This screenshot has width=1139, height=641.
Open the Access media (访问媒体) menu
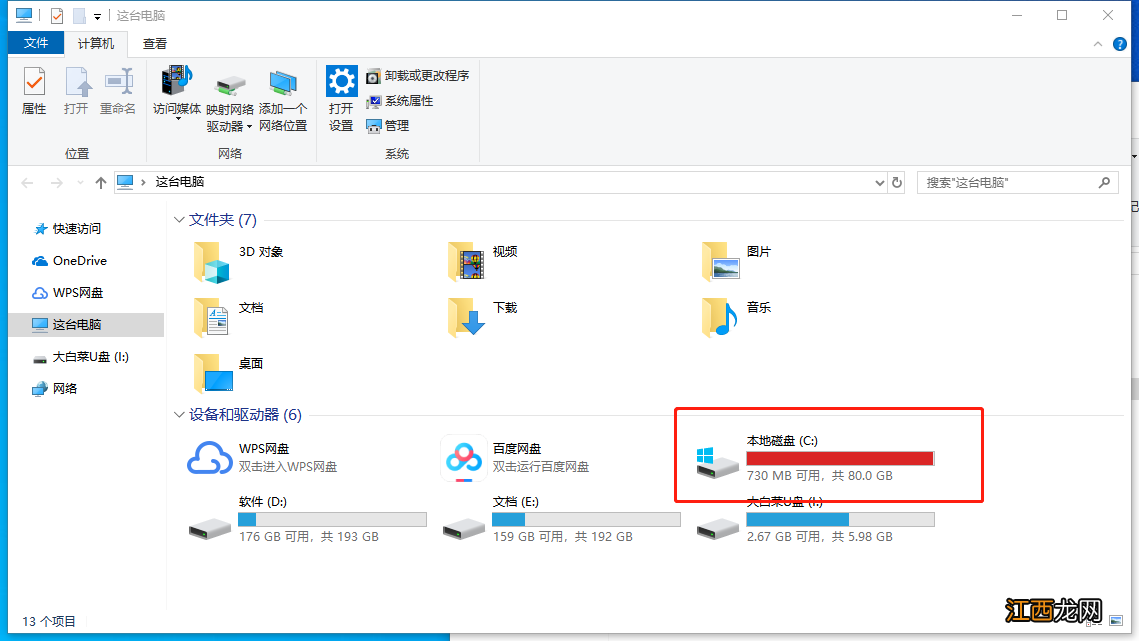click(x=177, y=92)
